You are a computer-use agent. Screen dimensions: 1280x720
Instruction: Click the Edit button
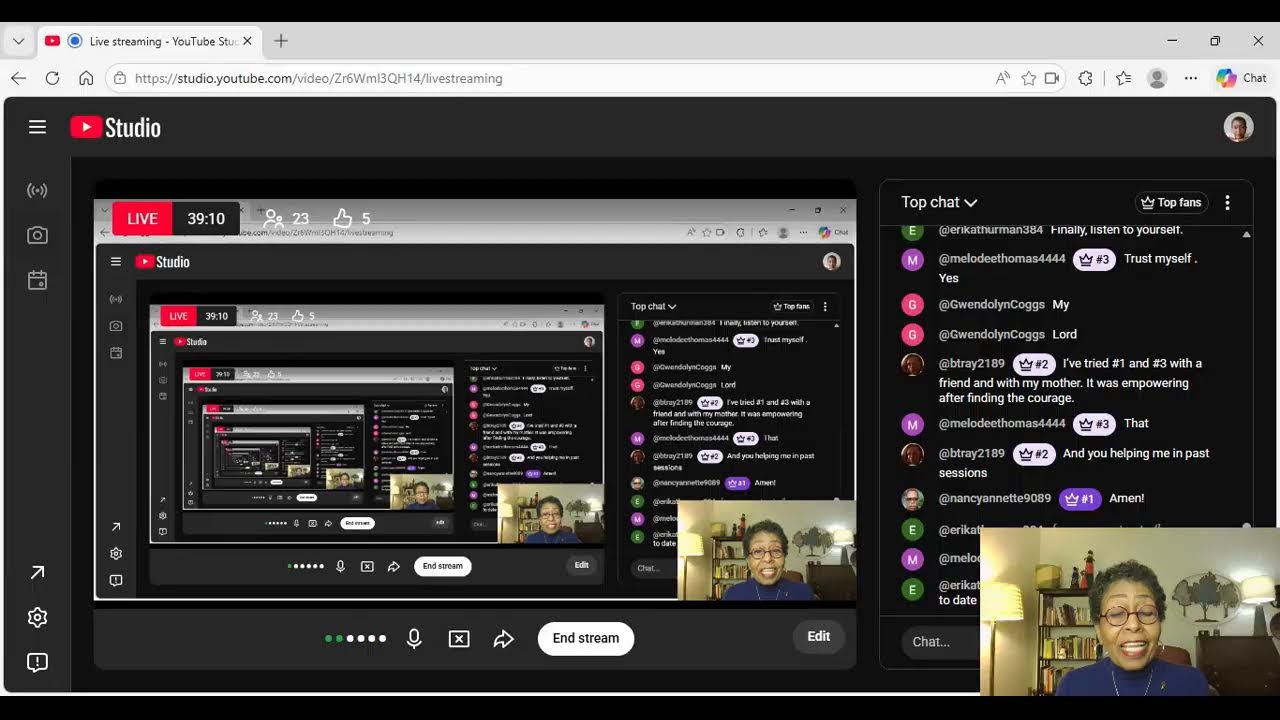[819, 636]
